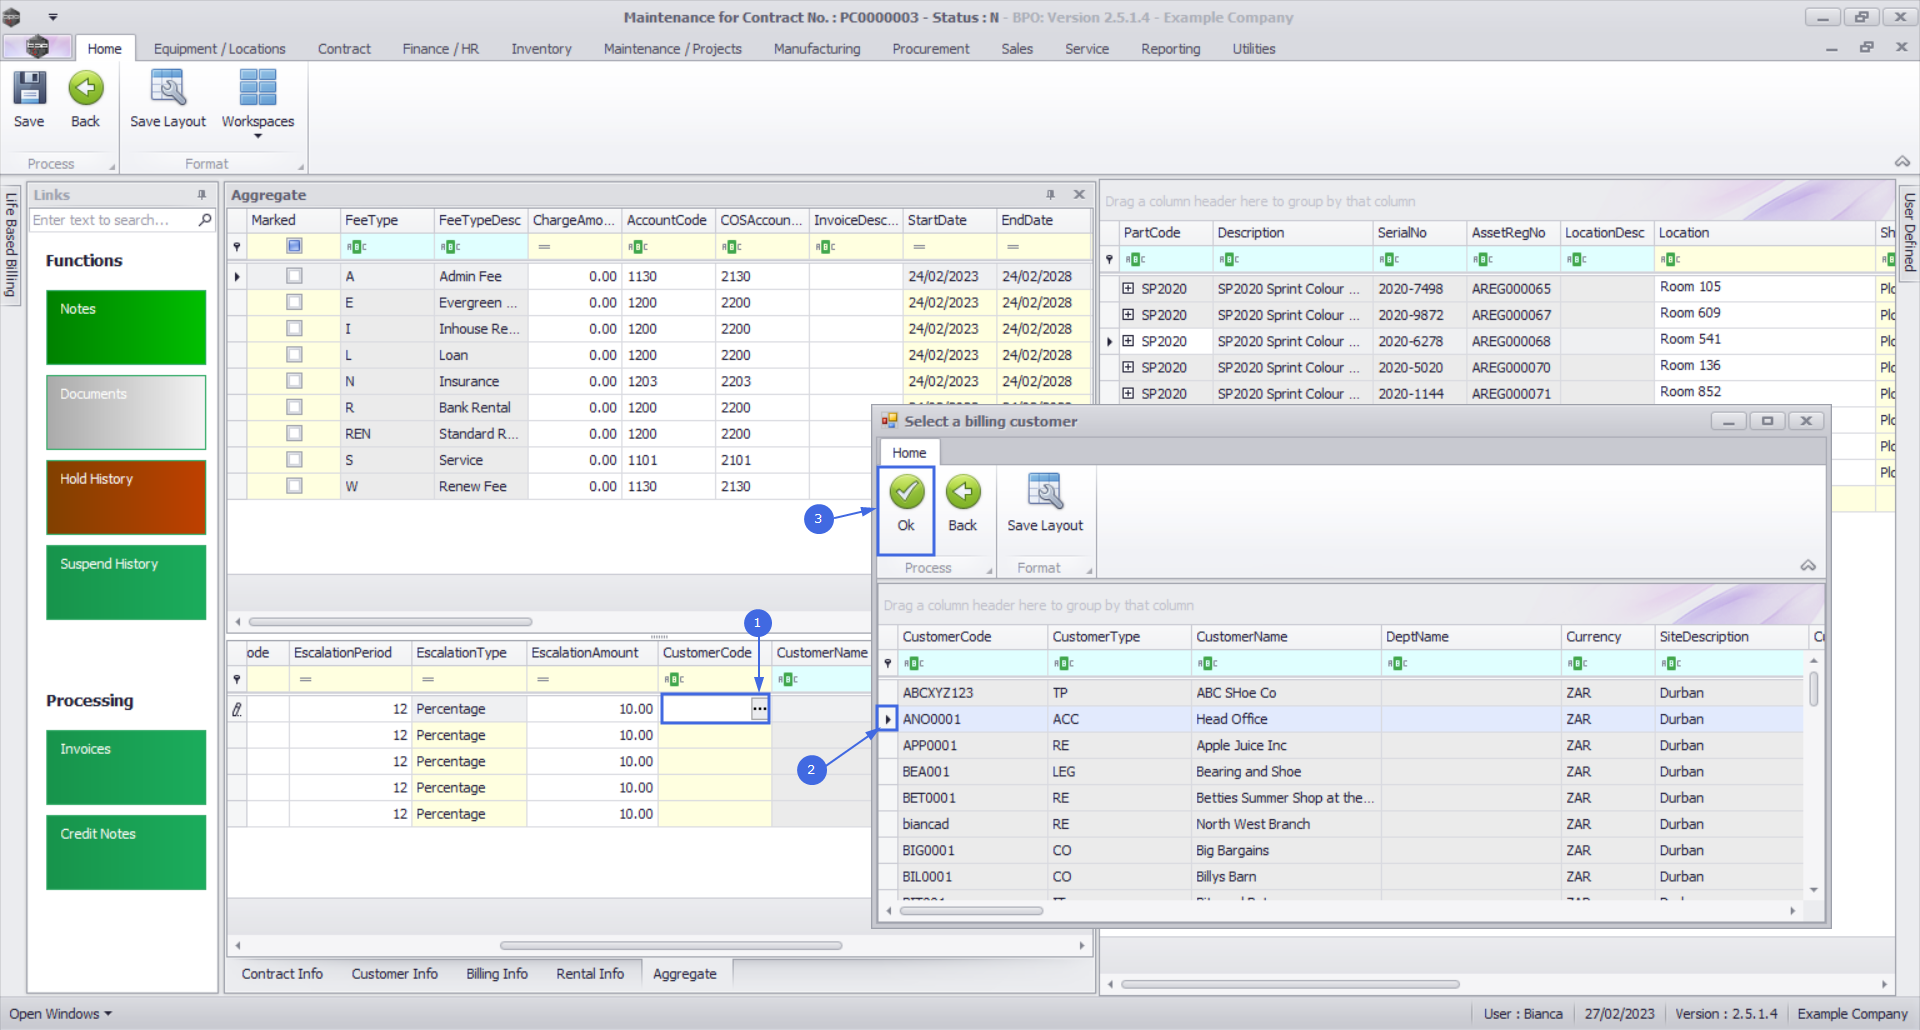Open the Credit Notes processing tile
Screen dimensions: 1920x1030
(126, 853)
